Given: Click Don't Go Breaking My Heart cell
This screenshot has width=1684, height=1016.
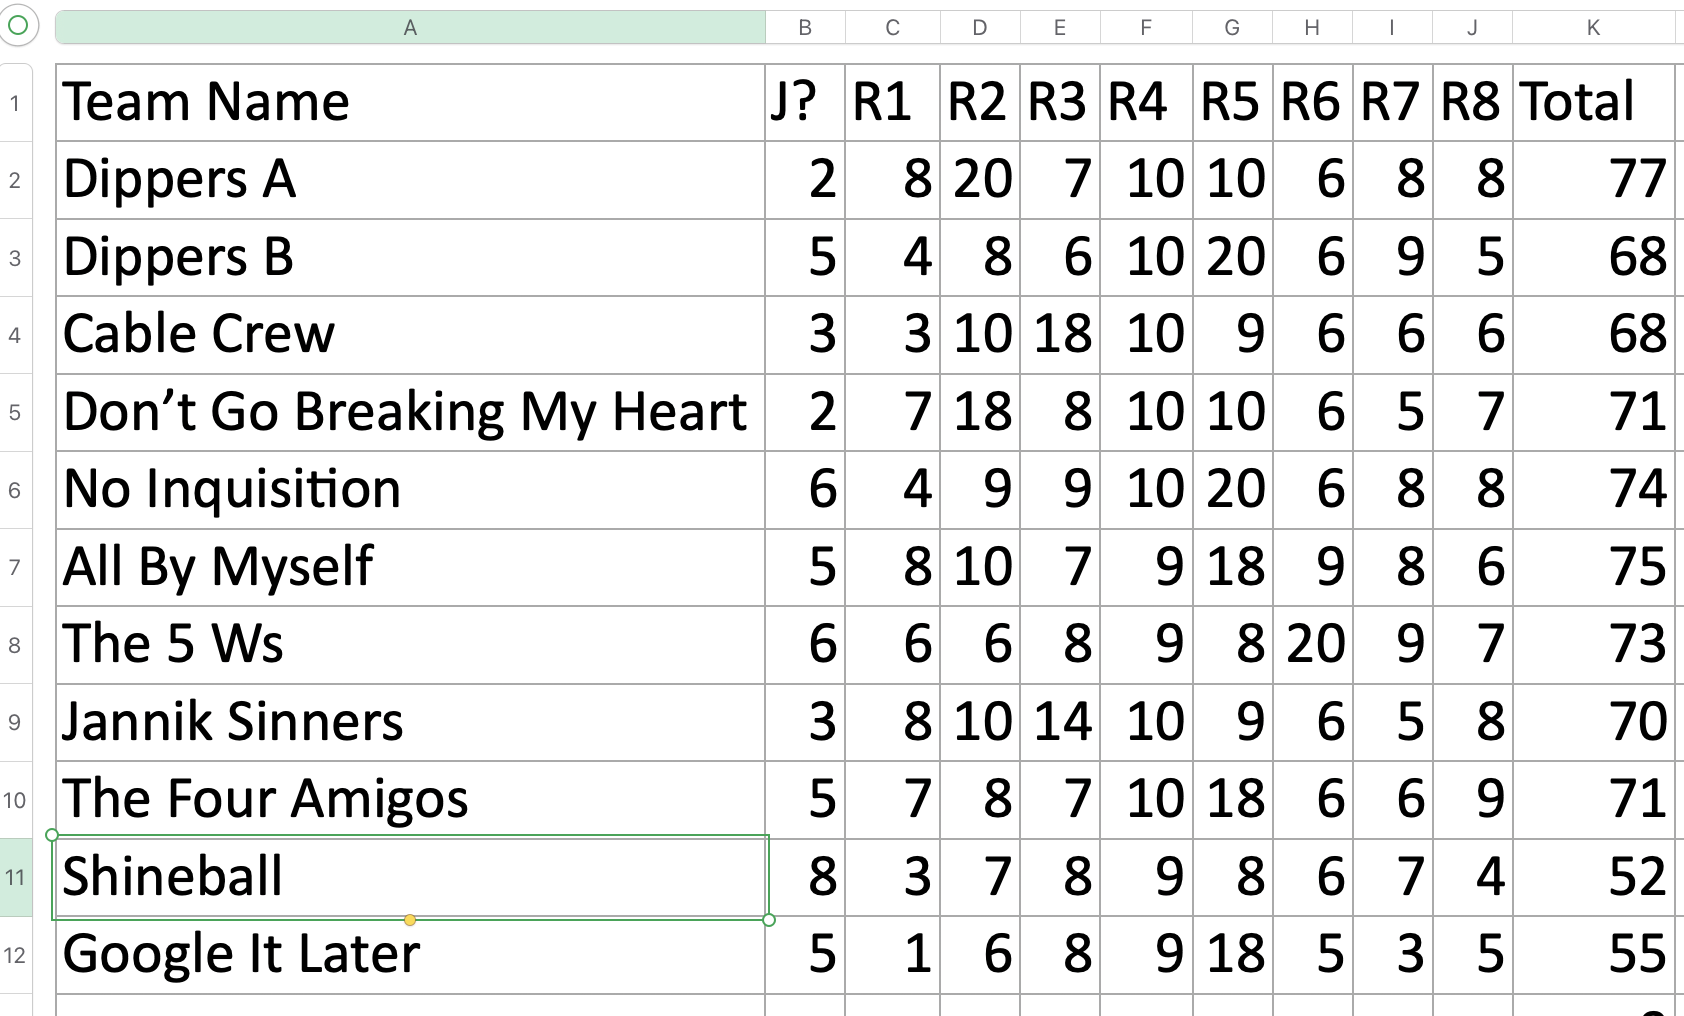Looking at the screenshot, I should click(410, 412).
